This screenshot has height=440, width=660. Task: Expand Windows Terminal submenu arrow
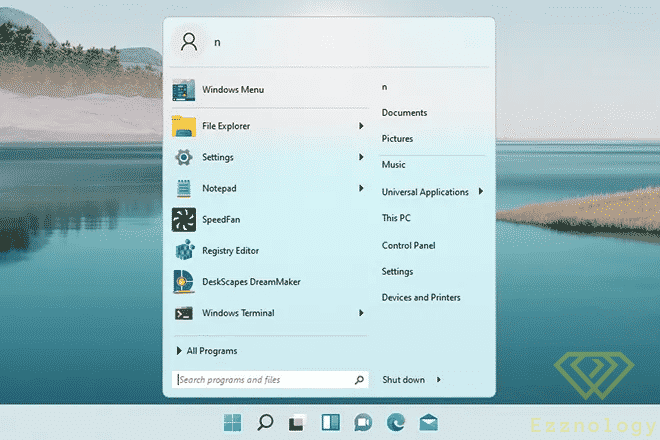pyautogui.click(x=361, y=313)
